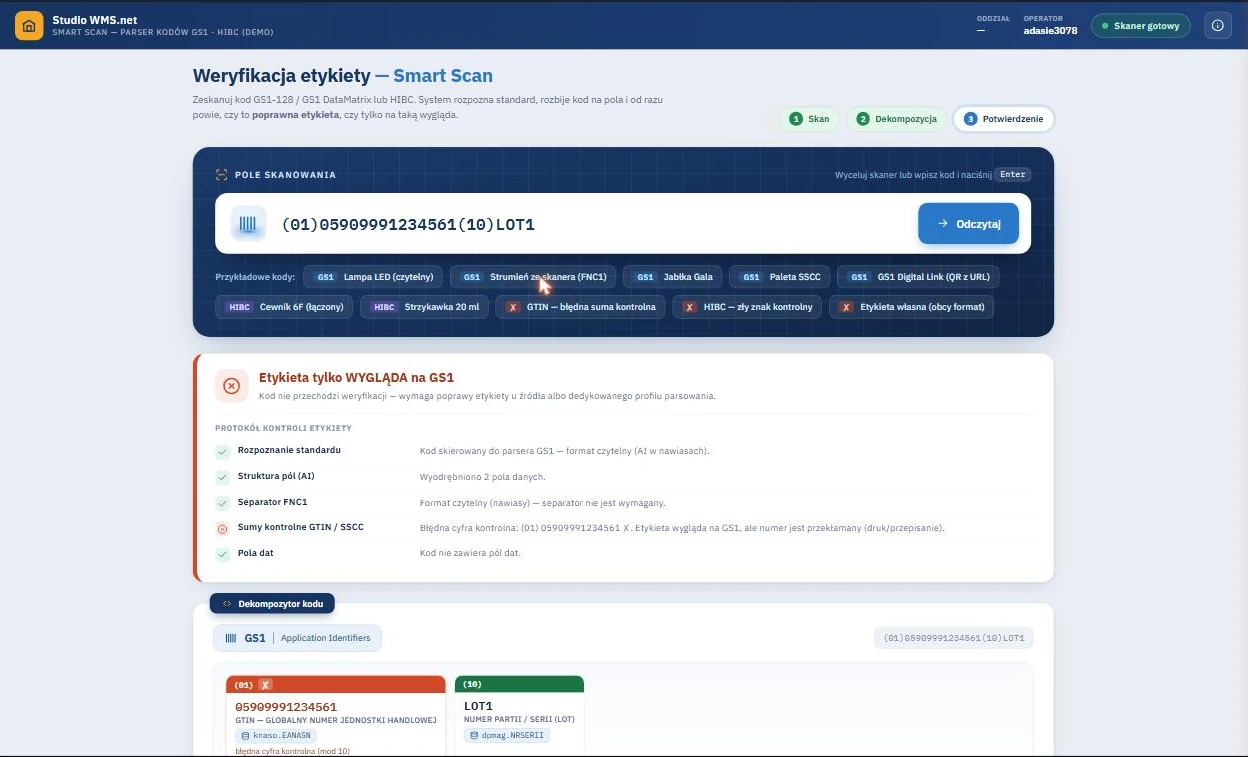Click the barcode icon on the GS1 Application Identifiers chip
The height and width of the screenshot is (757, 1248).
click(x=231, y=638)
